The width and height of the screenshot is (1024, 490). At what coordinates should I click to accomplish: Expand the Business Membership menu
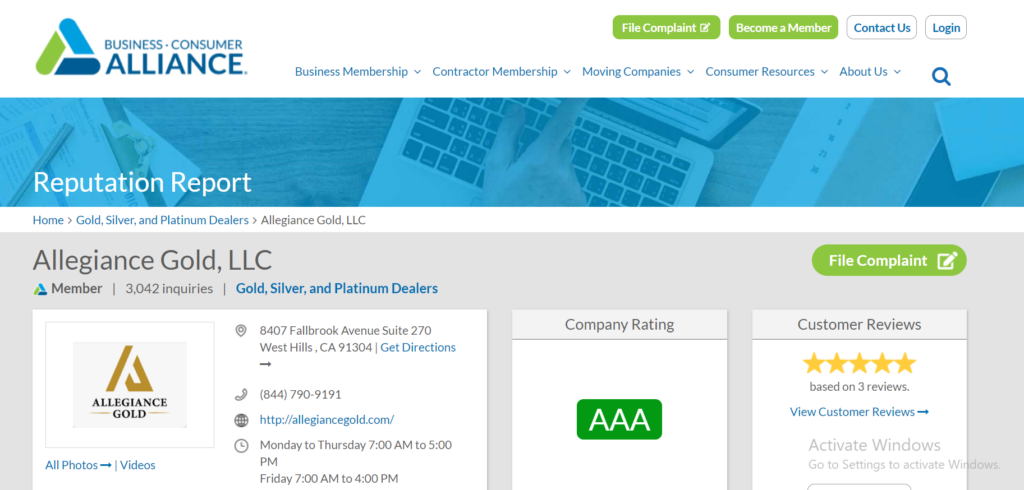358,72
